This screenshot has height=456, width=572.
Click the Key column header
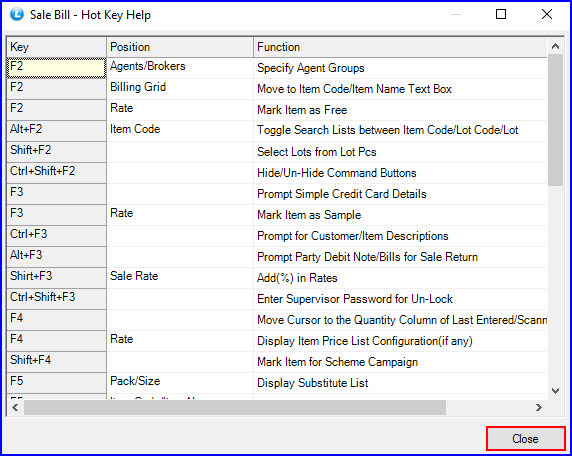click(57, 47)
